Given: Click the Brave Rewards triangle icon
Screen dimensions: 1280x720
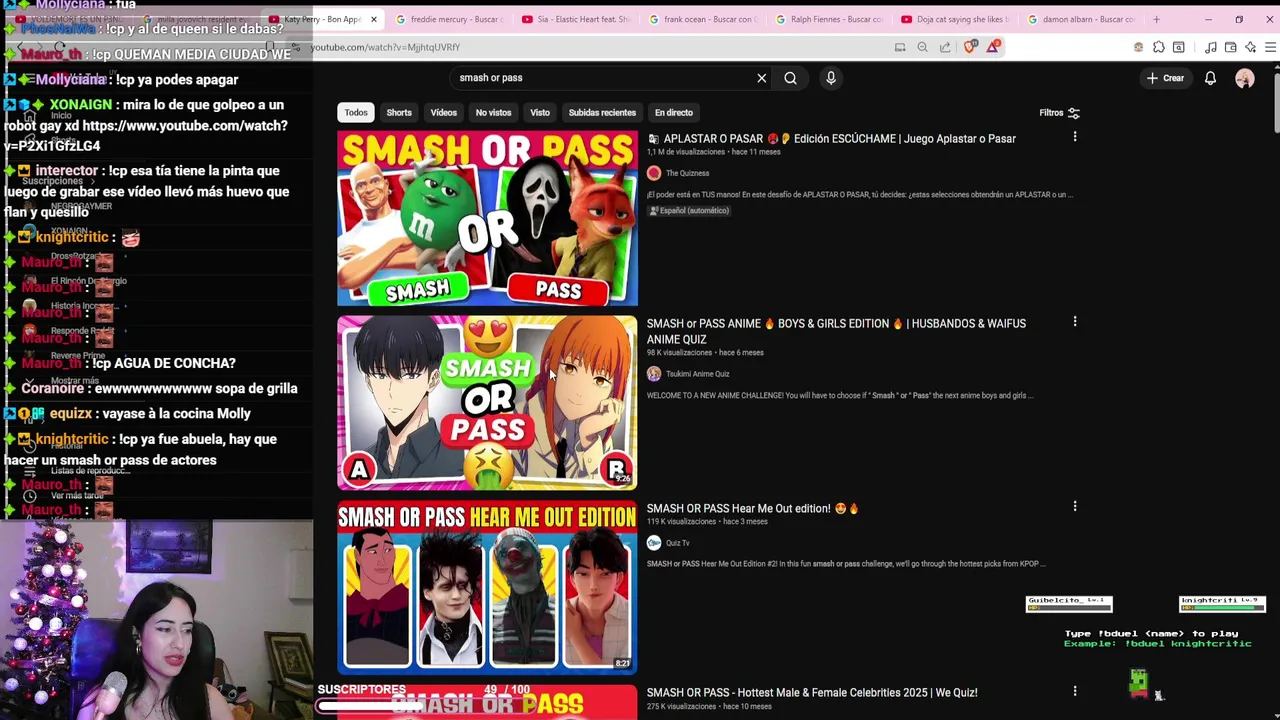Looking at the screenshot, I should 993,47.
